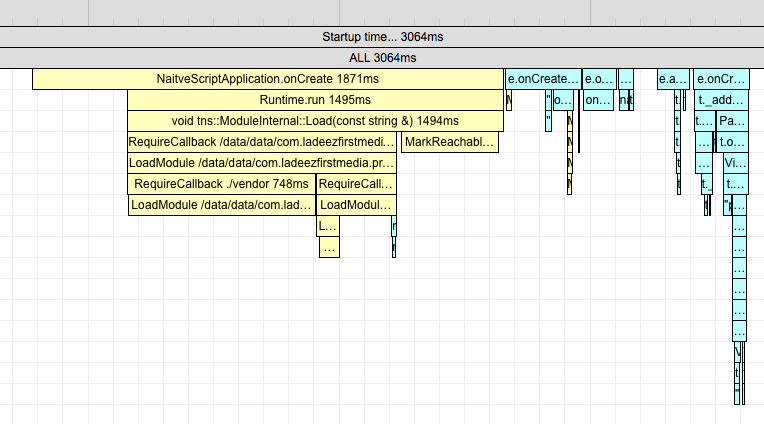Select NaitveScriptApplication.onCreate 1871ms frame

(267, 79)
